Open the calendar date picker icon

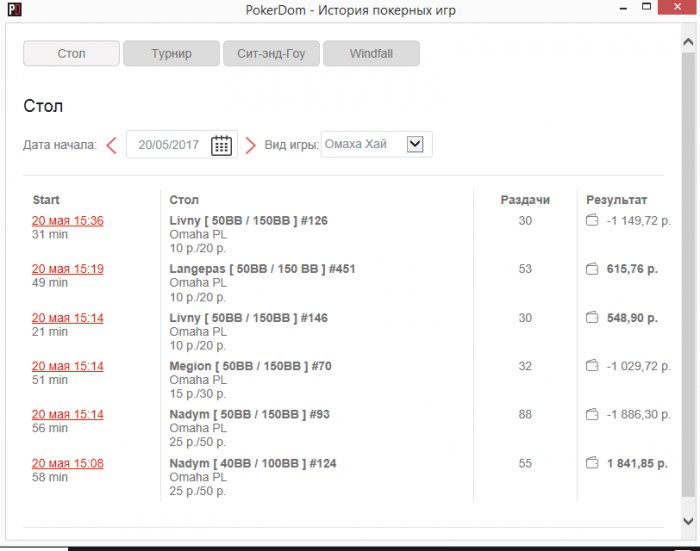[x=221, y=145]
